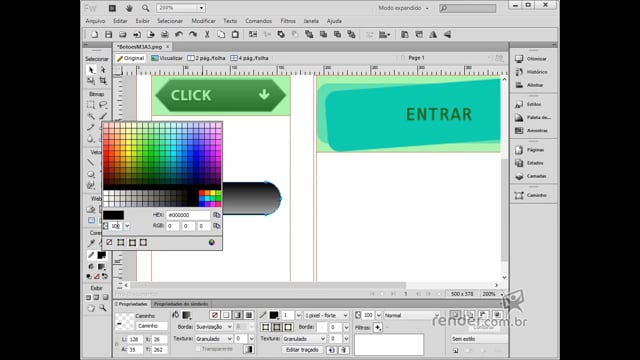
Task: Open the Histórico panel
Action: pyautogui.click(x=531, y=72)
